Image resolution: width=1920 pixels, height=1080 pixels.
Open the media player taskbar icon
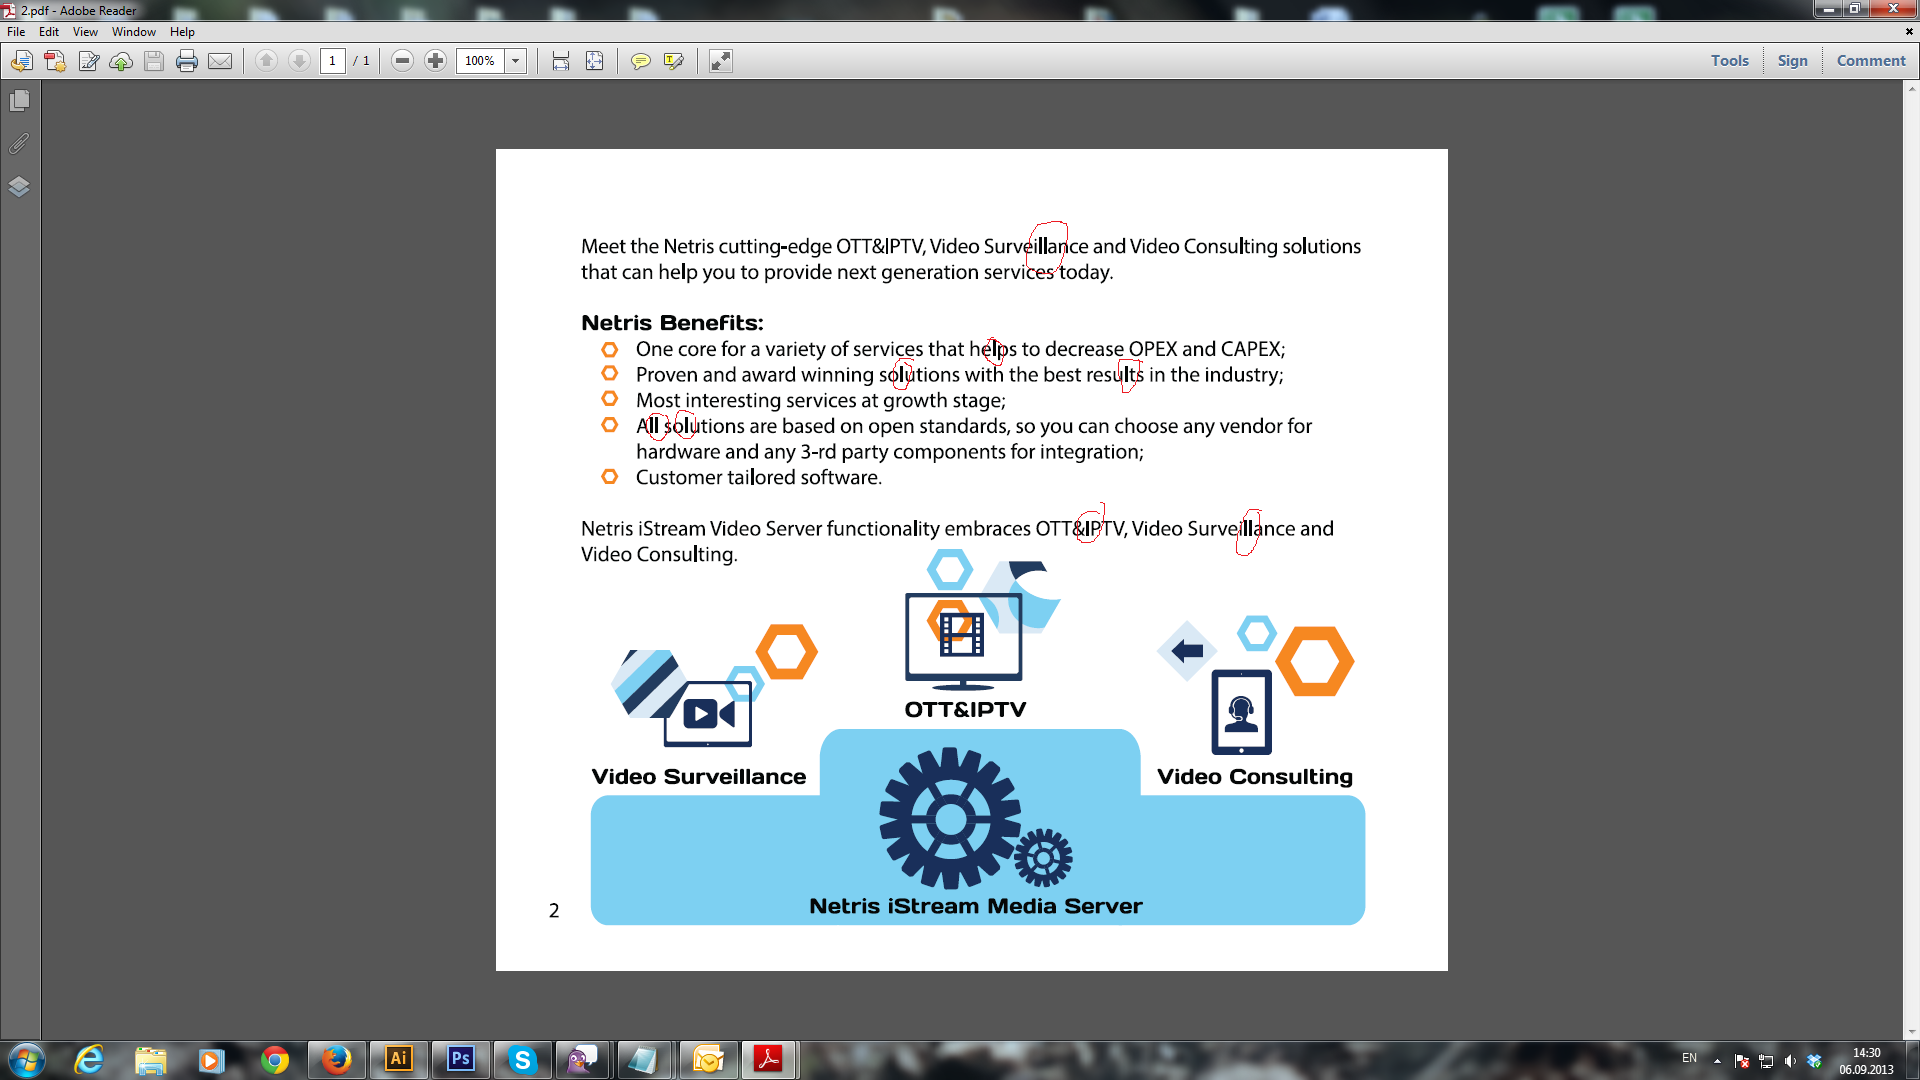coord(212,1060)
